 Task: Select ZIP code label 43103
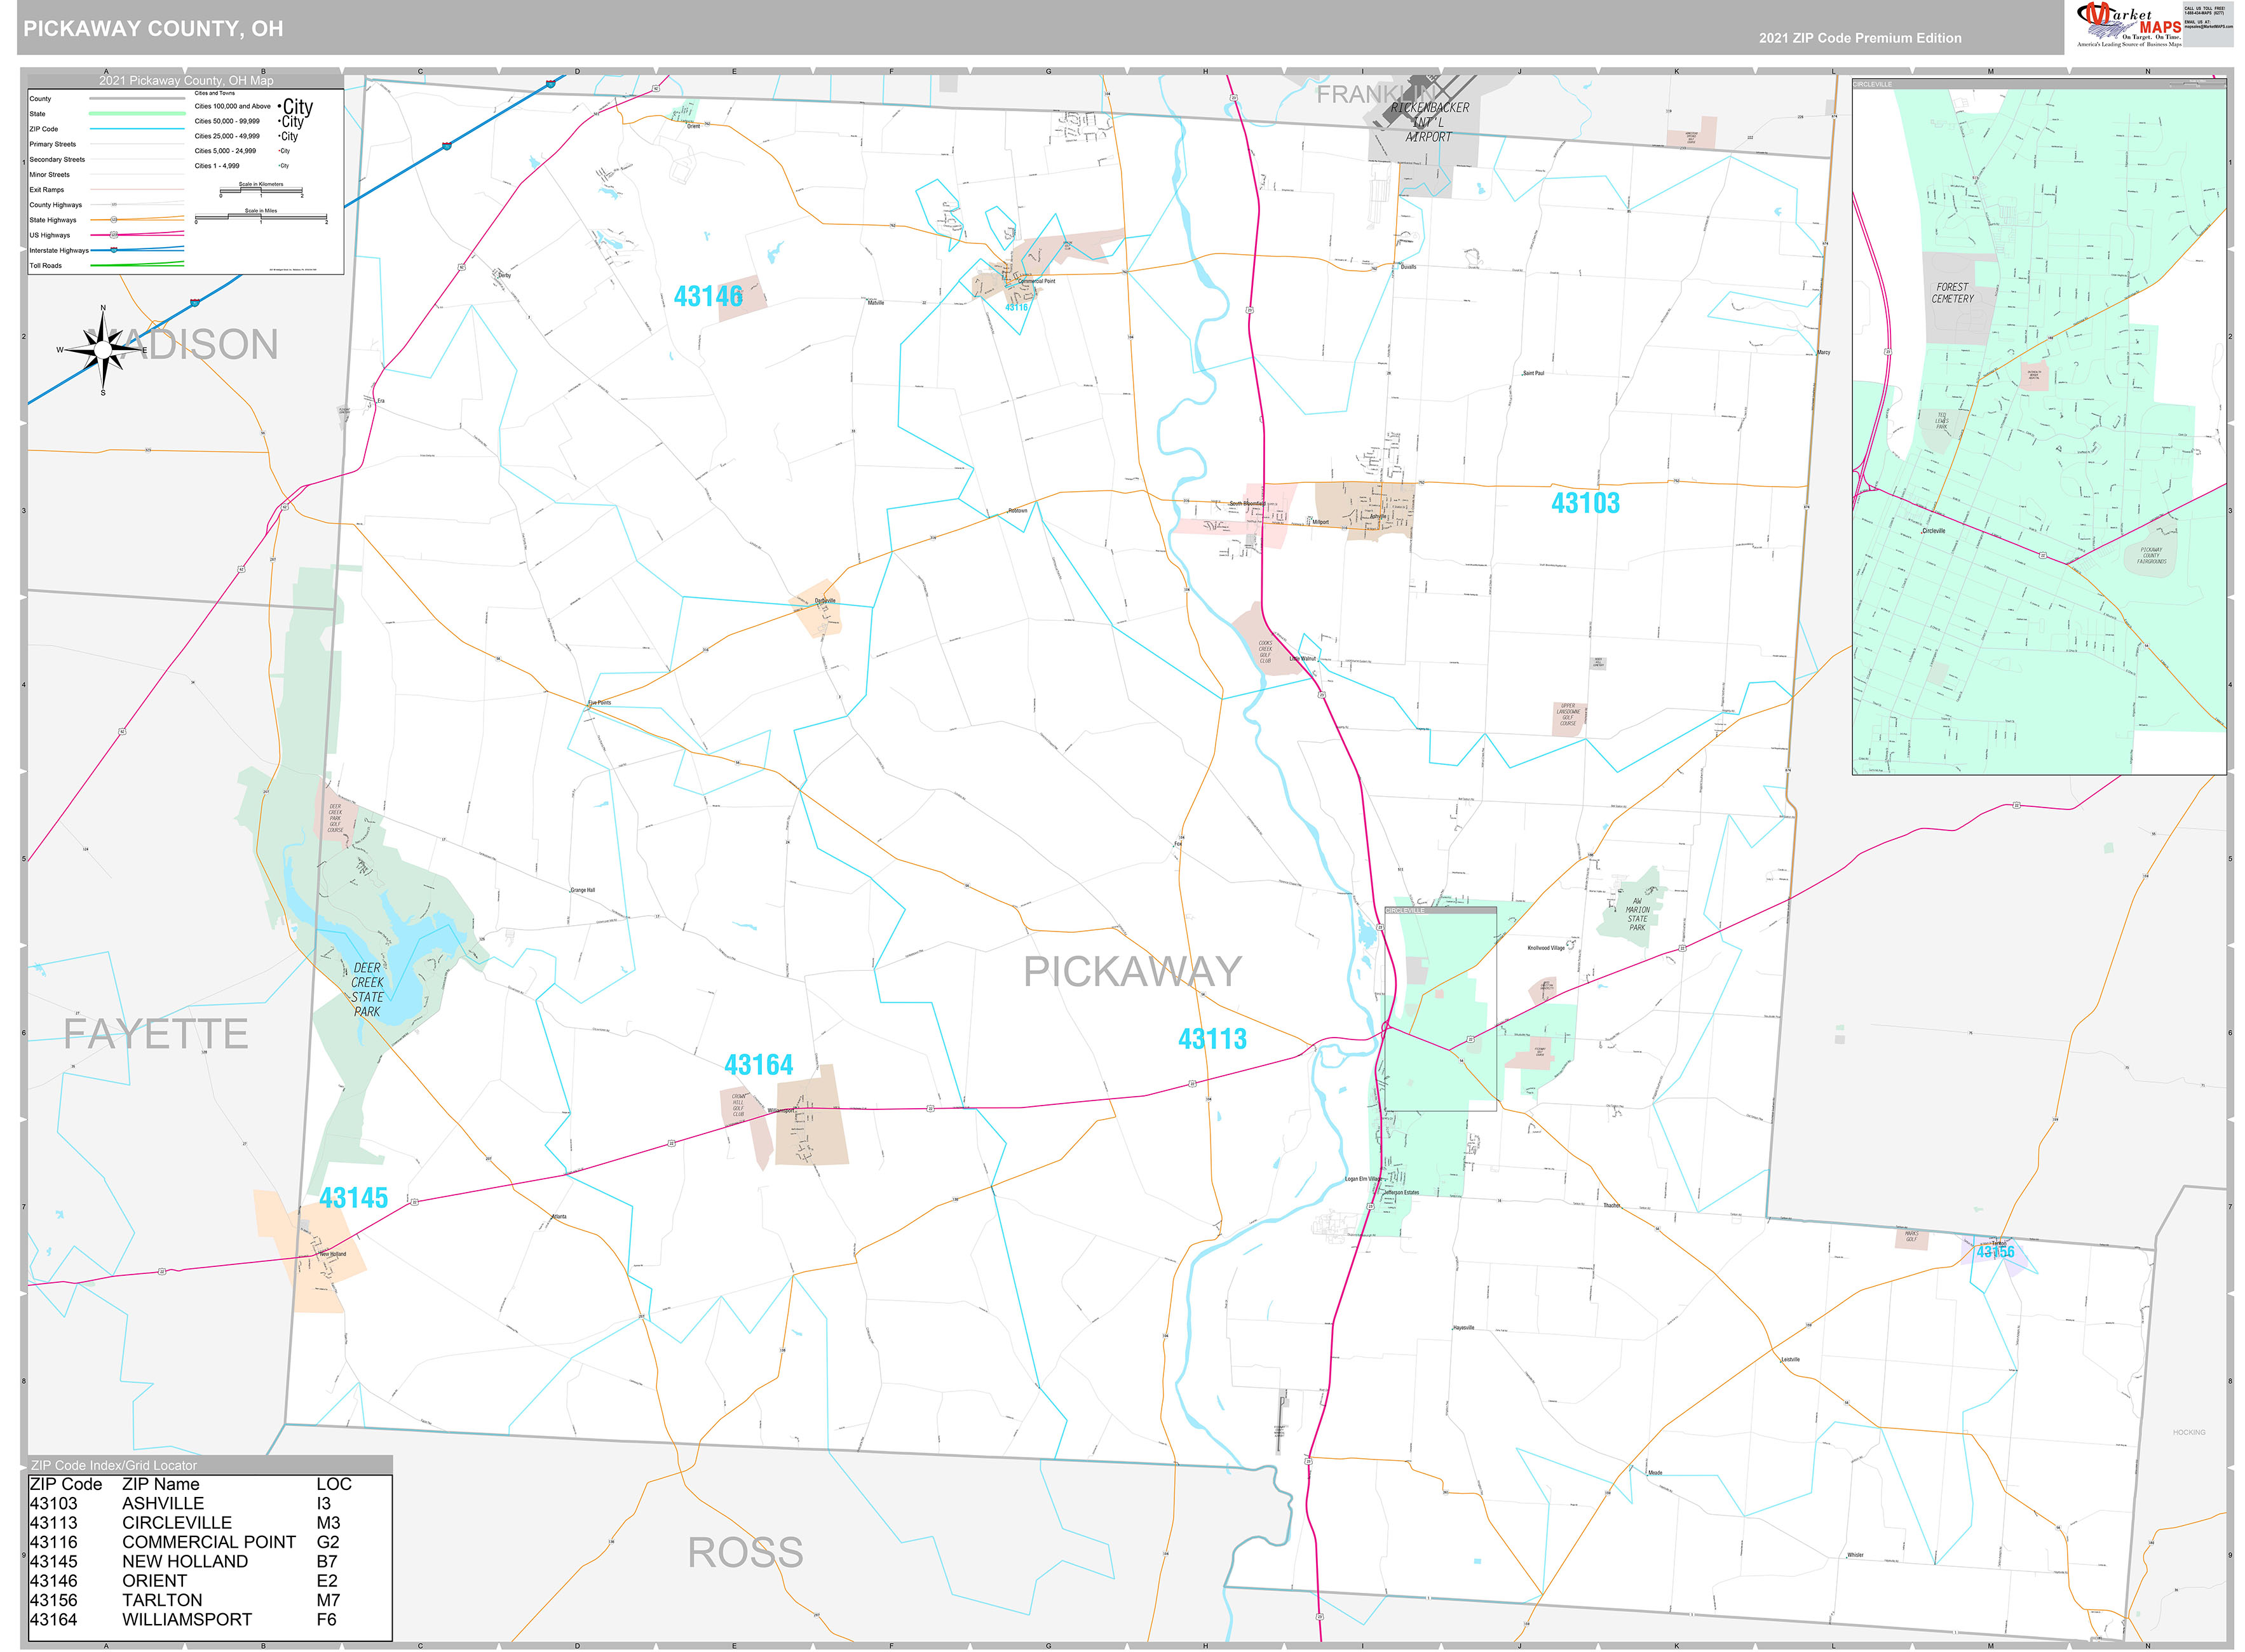[x=1585, y=503]
